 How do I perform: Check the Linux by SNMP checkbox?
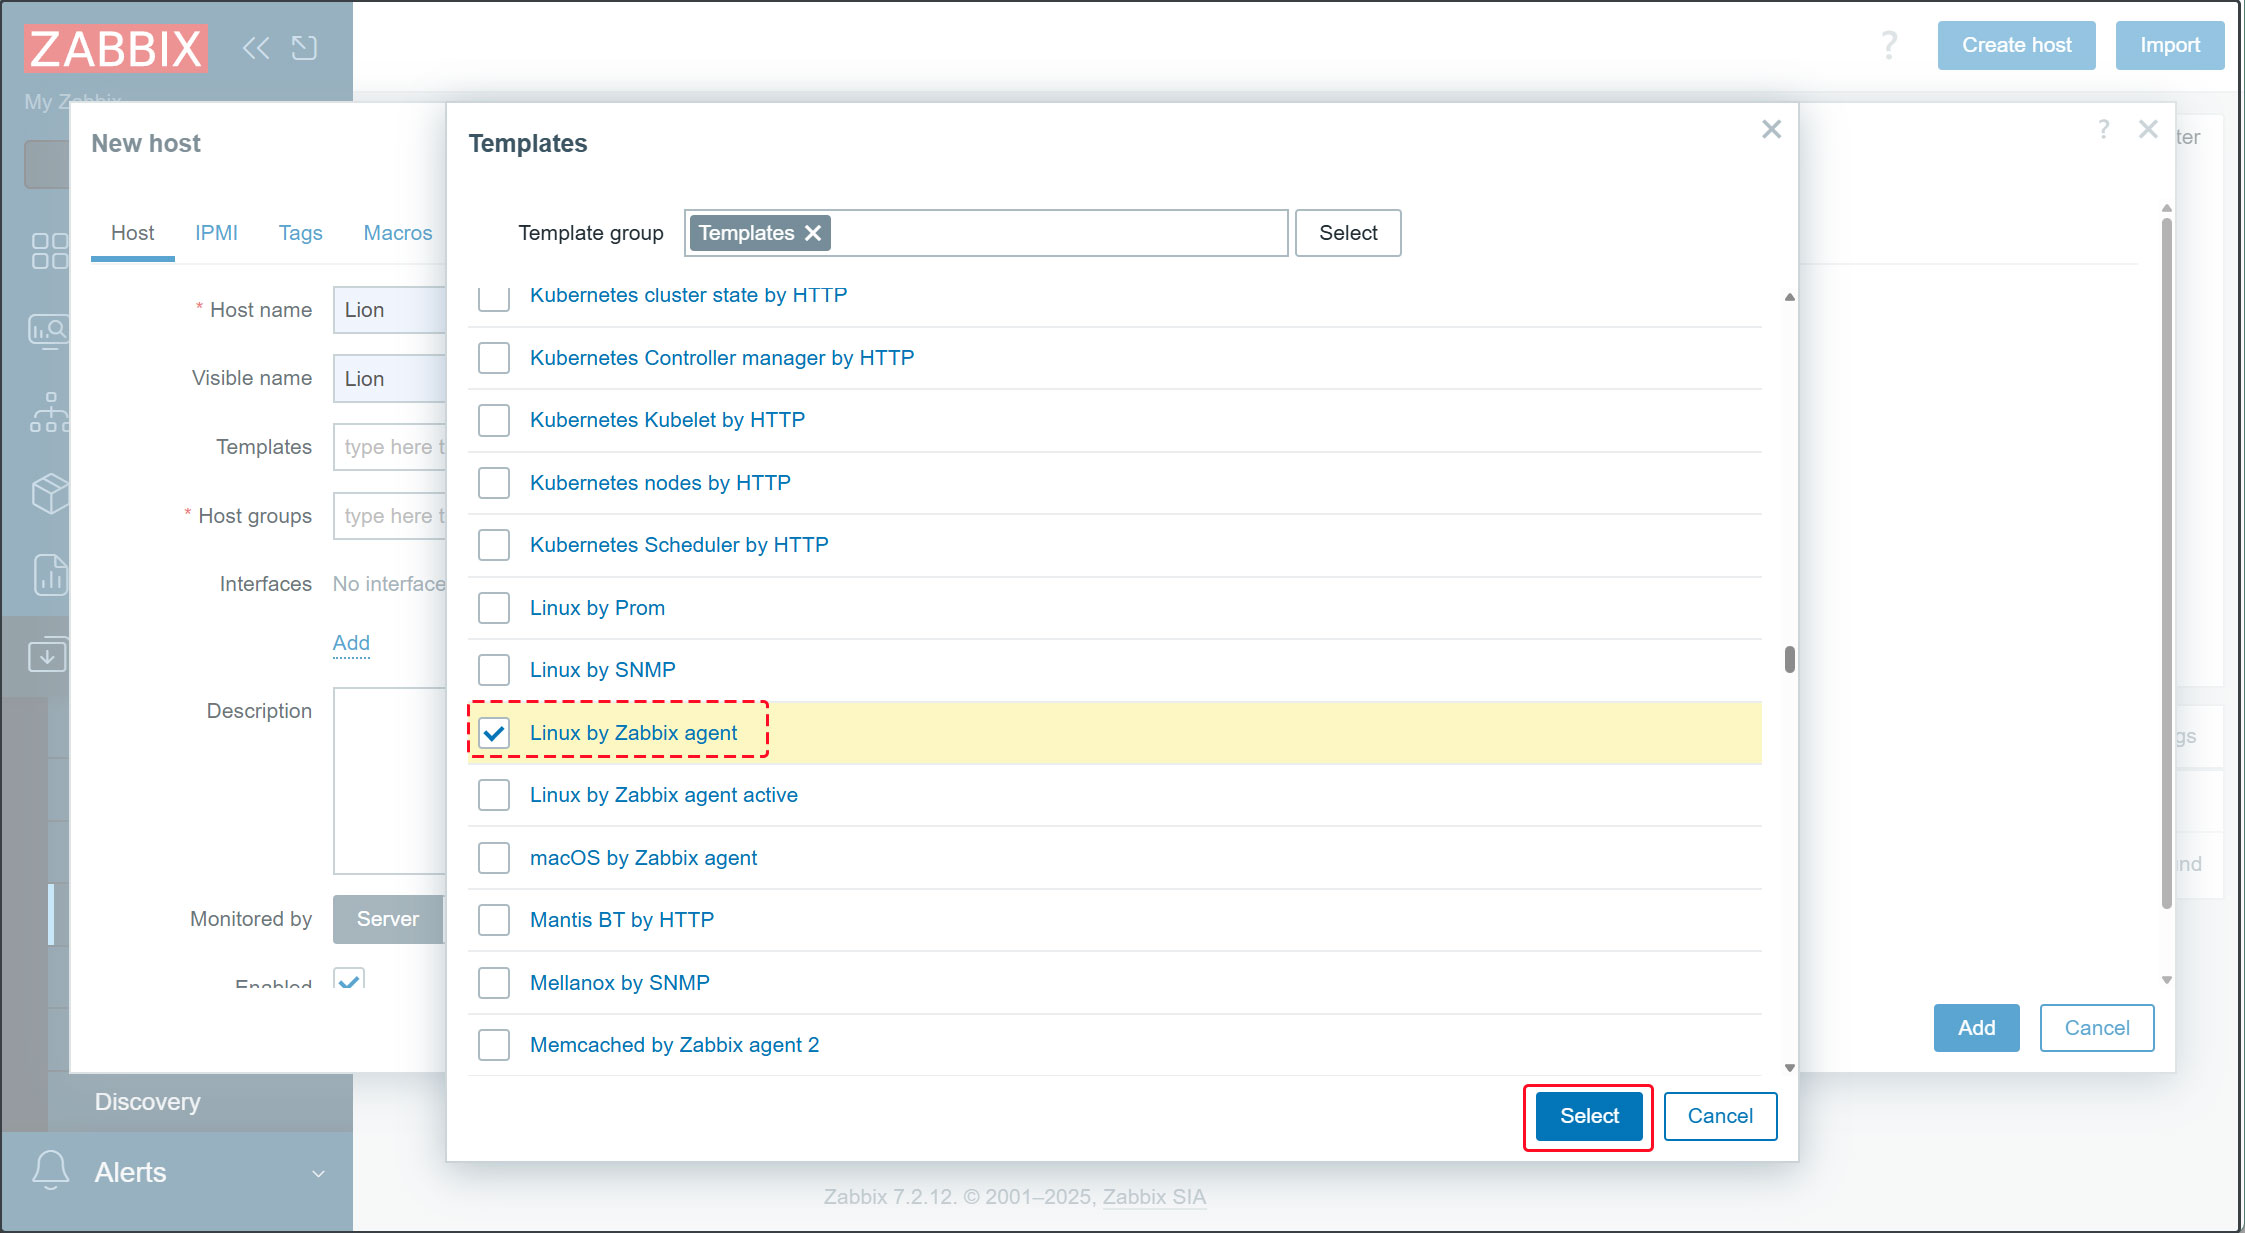pyautogui.click(x=494, y=670)
